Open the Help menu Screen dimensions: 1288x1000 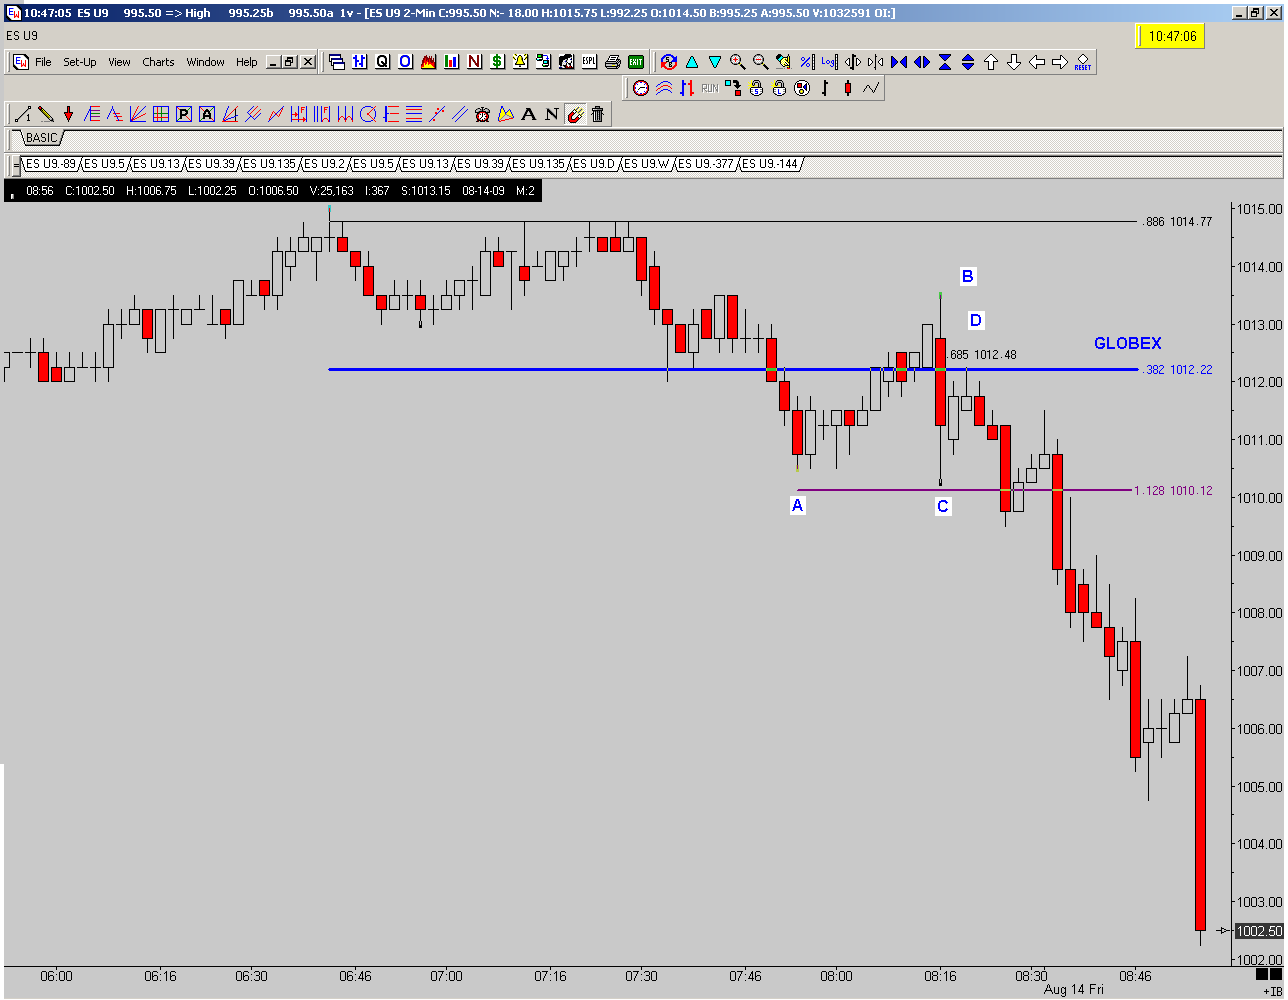pyautogui.click(x=247, y=62)
